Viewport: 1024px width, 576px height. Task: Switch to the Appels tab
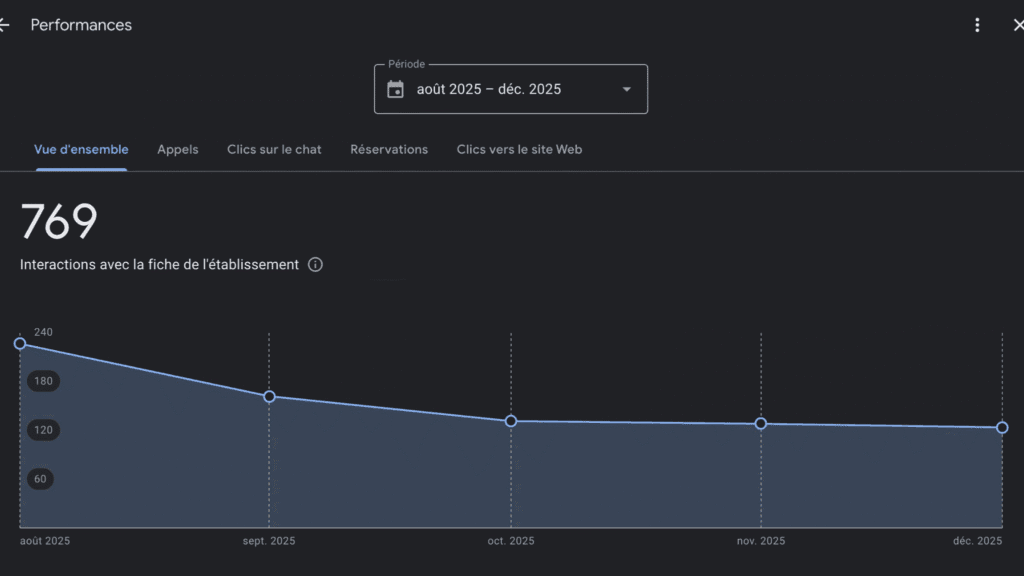[x=178, y=150]
